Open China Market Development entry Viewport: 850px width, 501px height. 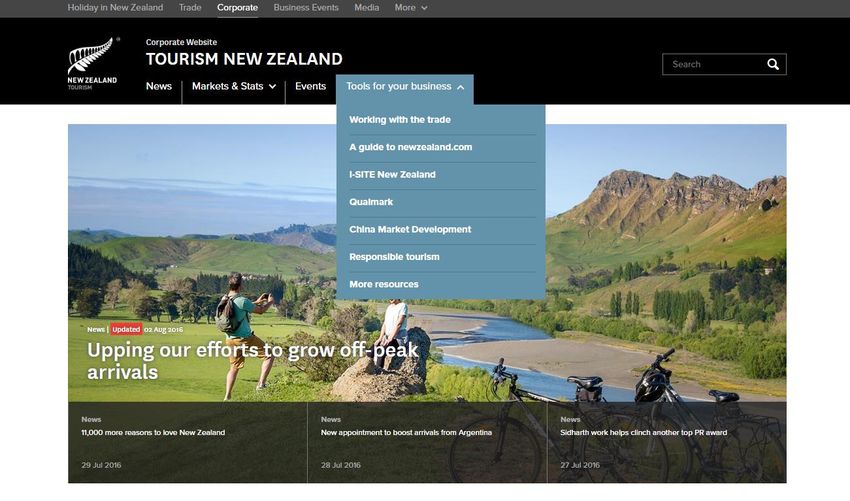[410, 229]
